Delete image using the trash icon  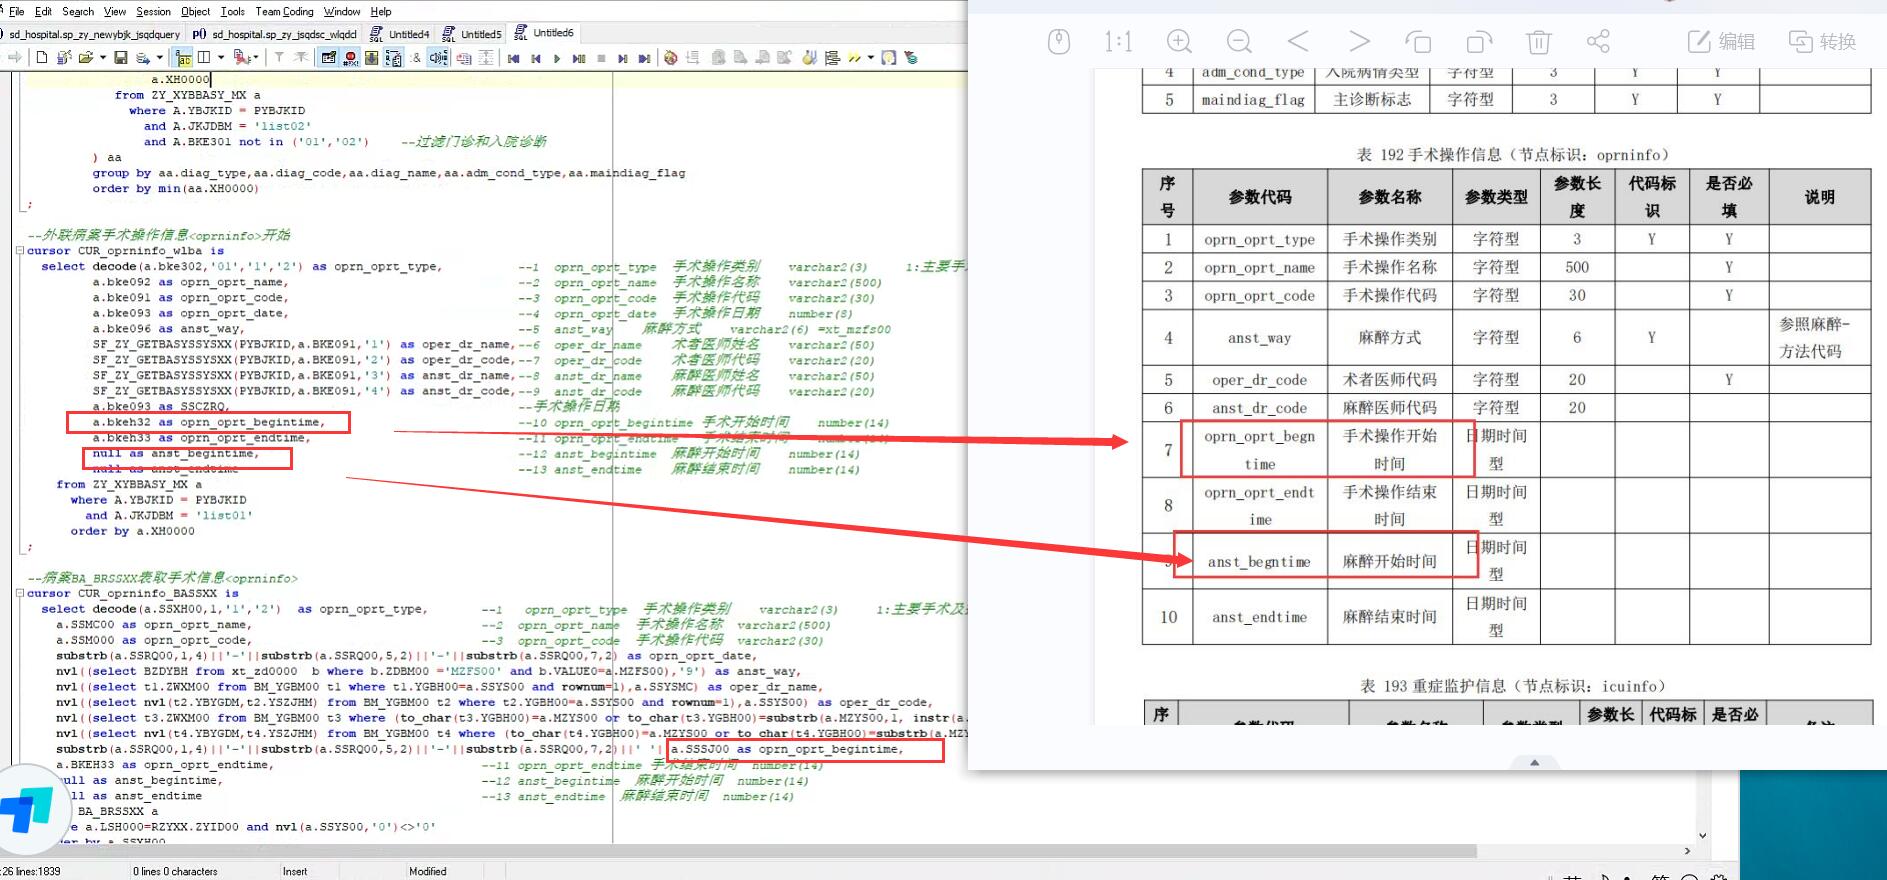click(1538, 41)
